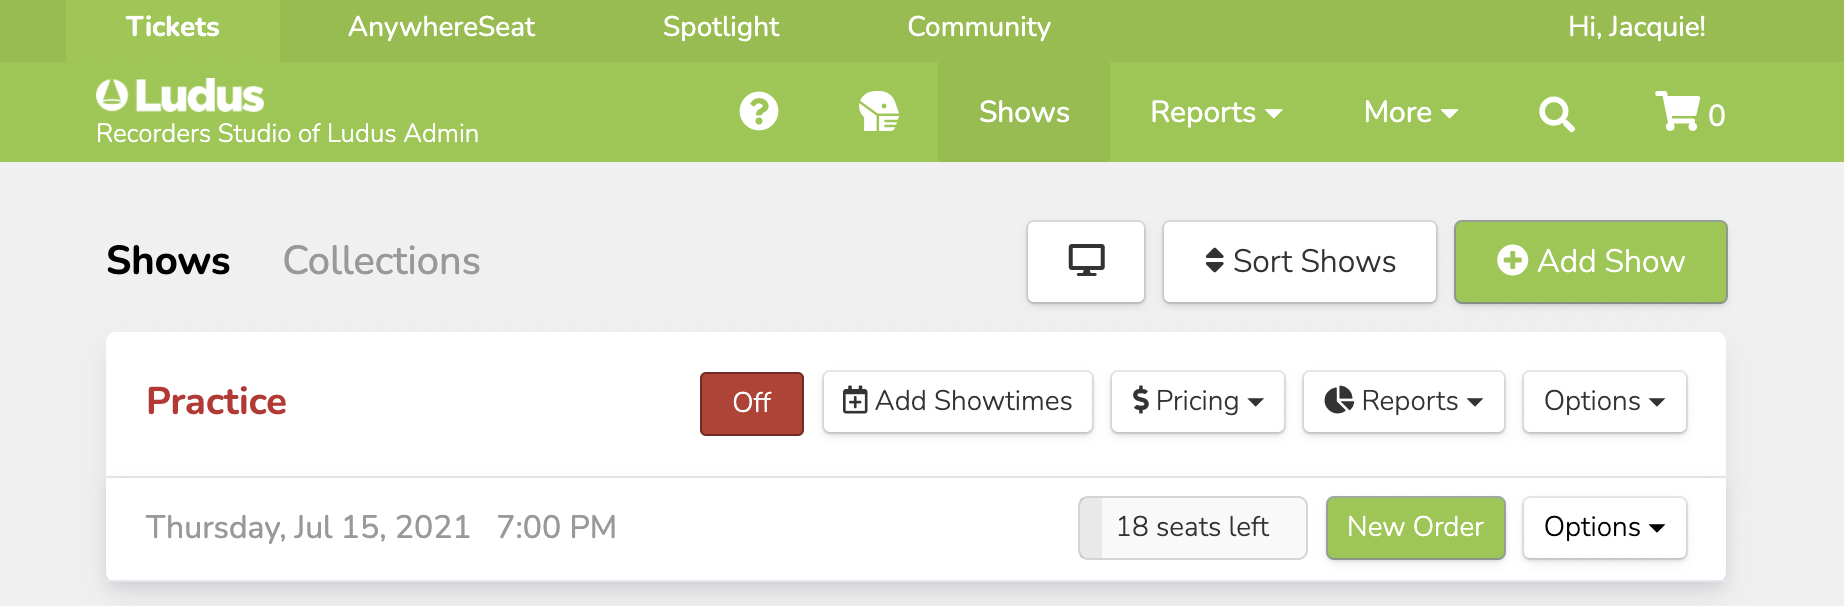The width and height of the screenshot is (1844, 606).
Task: Click the Ludus logo
Action: (x=178, y=94)
